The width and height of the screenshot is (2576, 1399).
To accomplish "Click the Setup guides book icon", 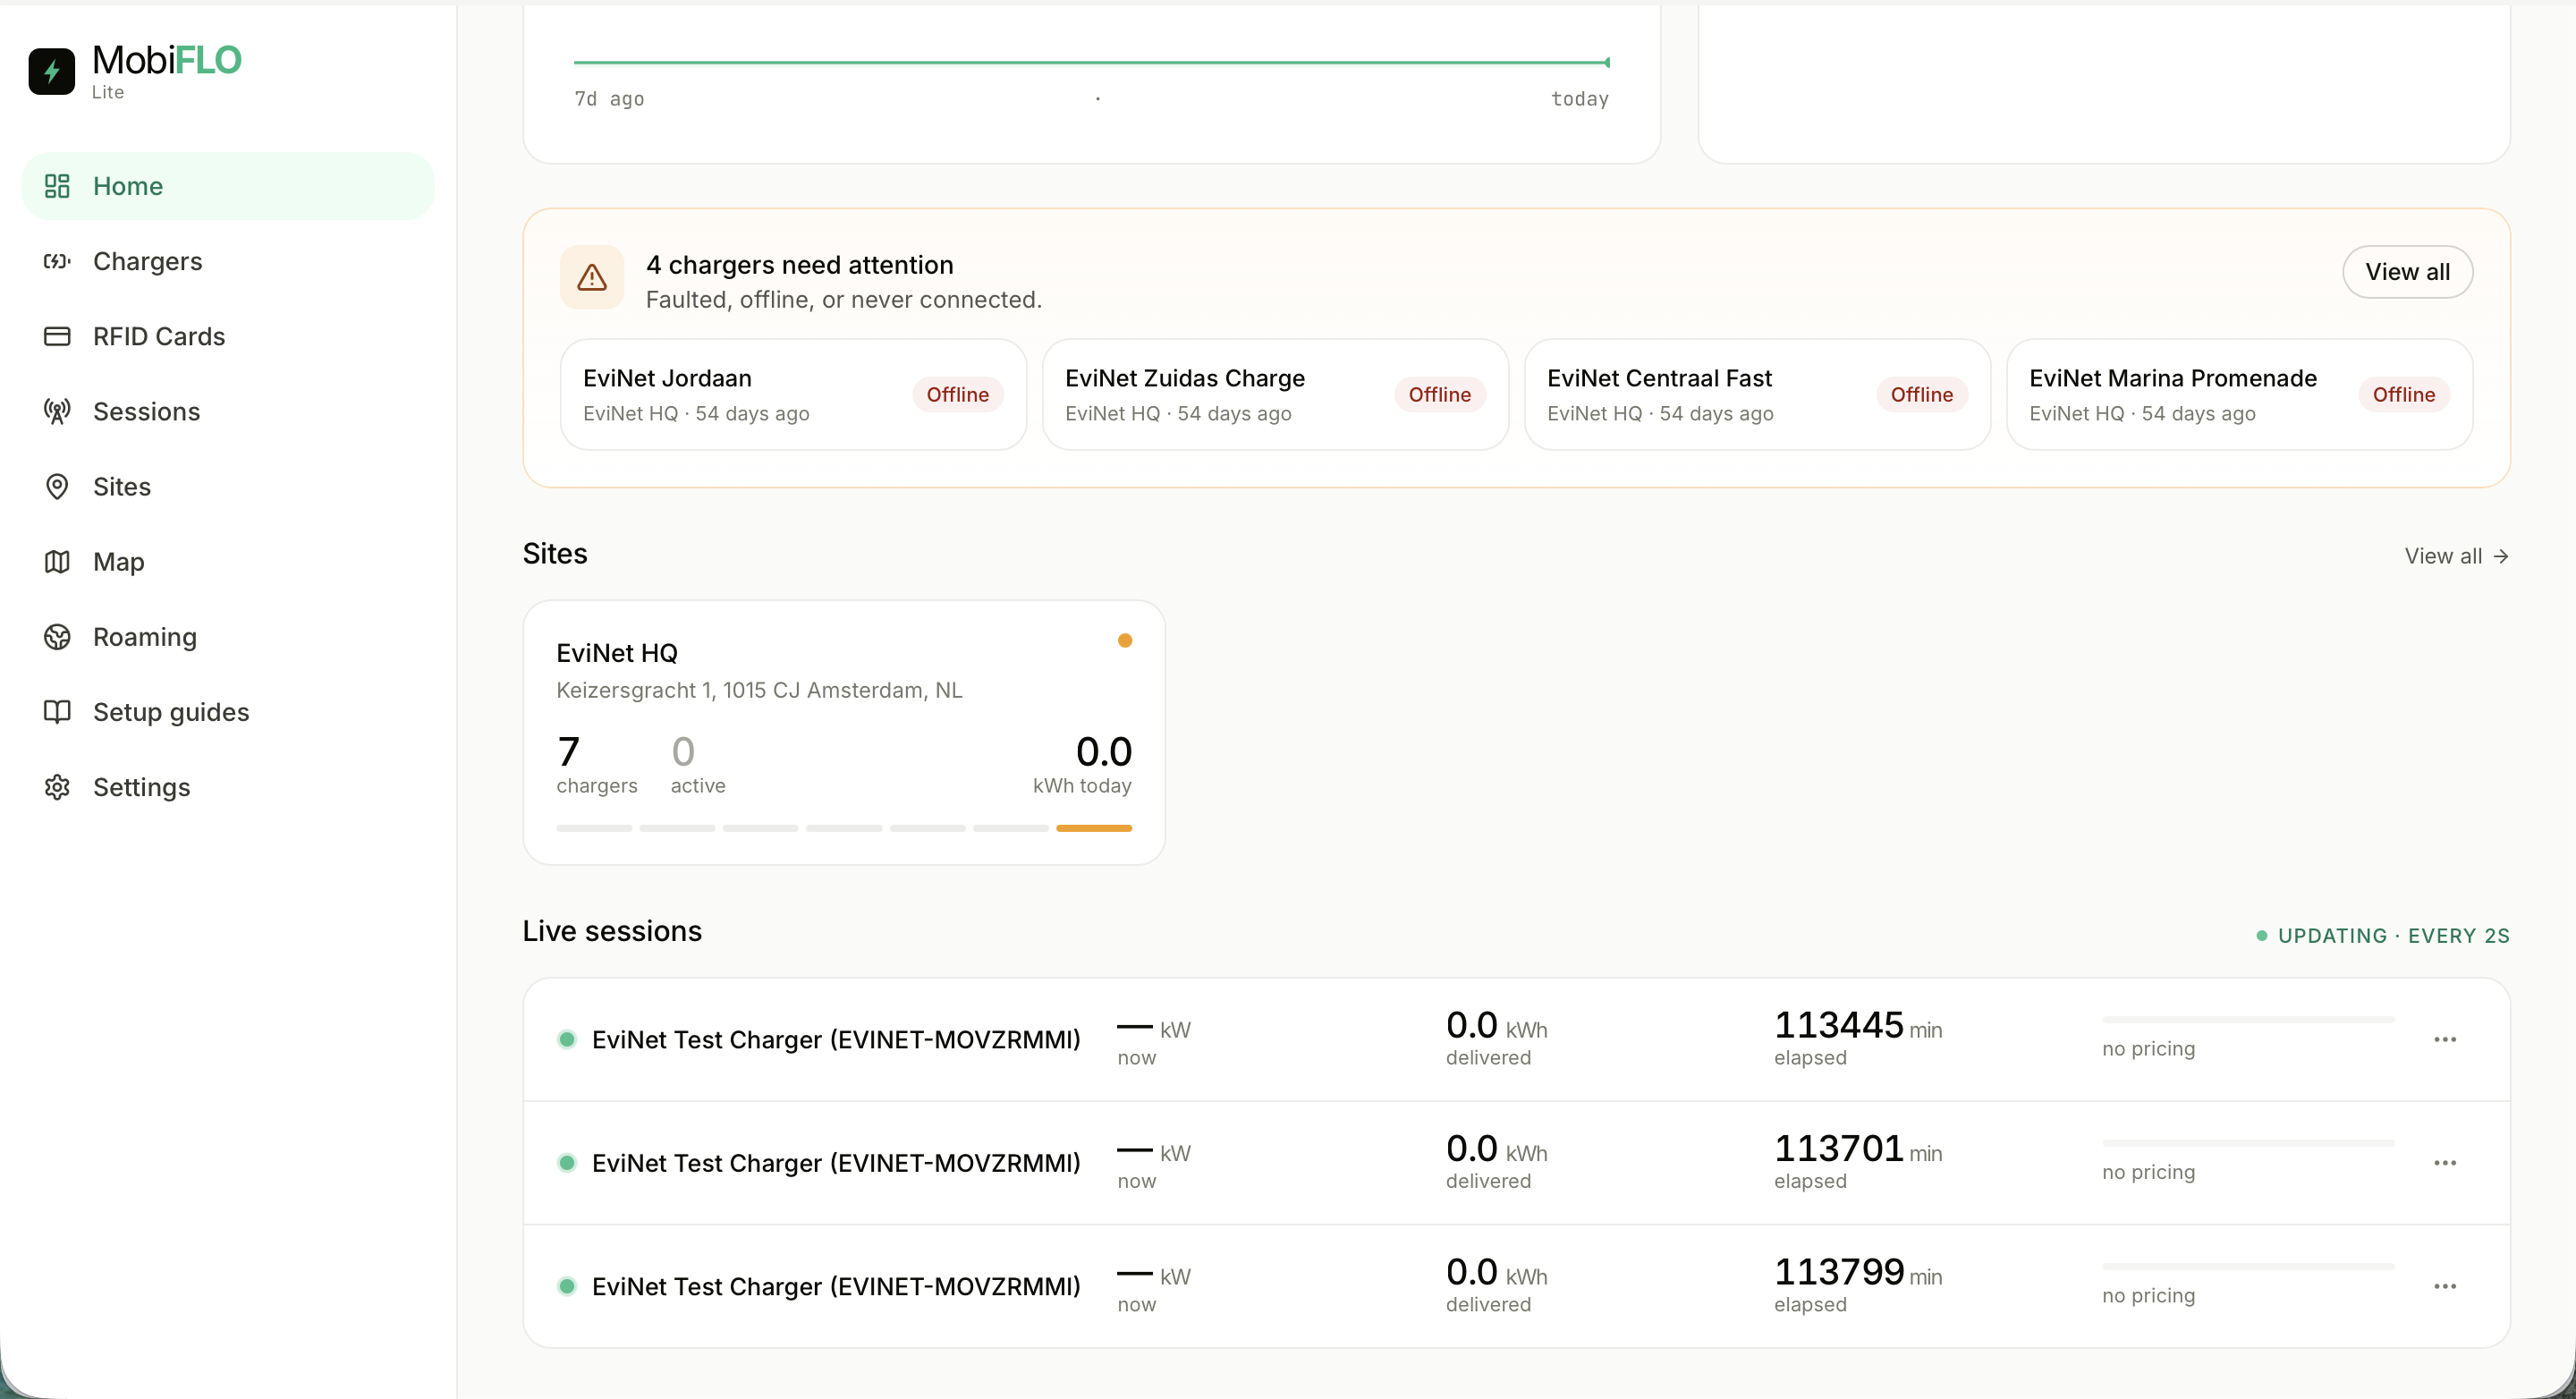I will coord(57,711).
